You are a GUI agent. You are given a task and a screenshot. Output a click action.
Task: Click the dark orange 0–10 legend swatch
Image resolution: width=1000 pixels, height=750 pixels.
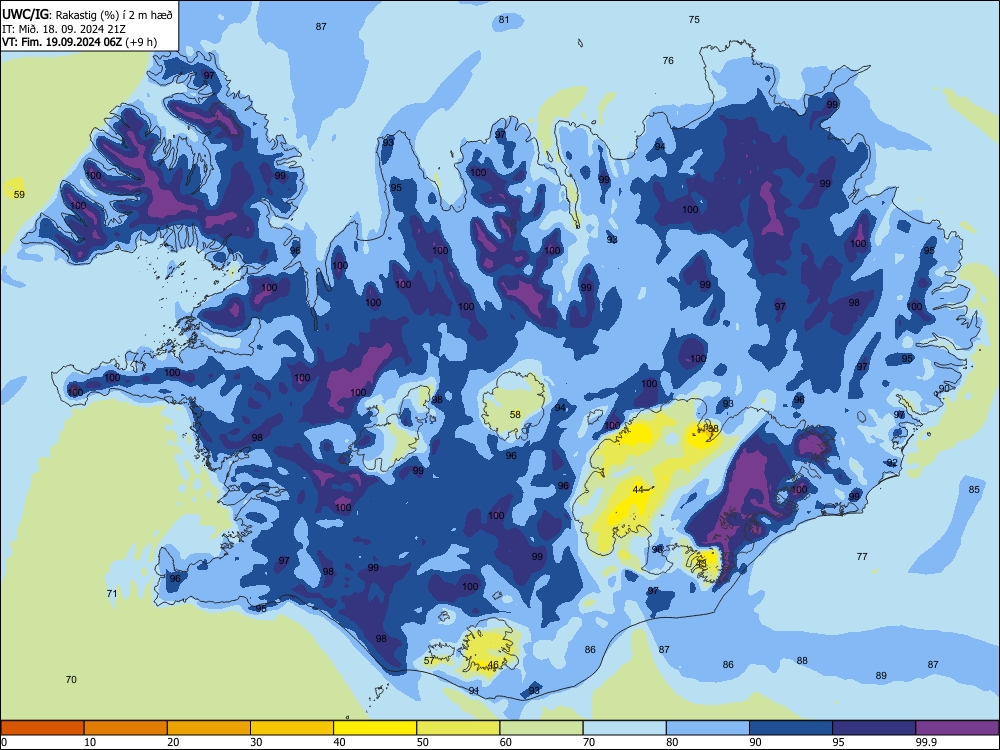(x=42, y=728)
